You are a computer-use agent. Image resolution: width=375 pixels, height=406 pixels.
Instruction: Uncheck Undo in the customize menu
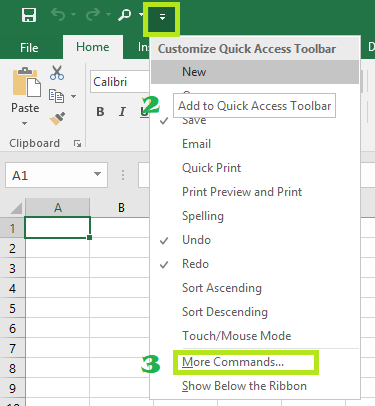(x=255, y=240)
